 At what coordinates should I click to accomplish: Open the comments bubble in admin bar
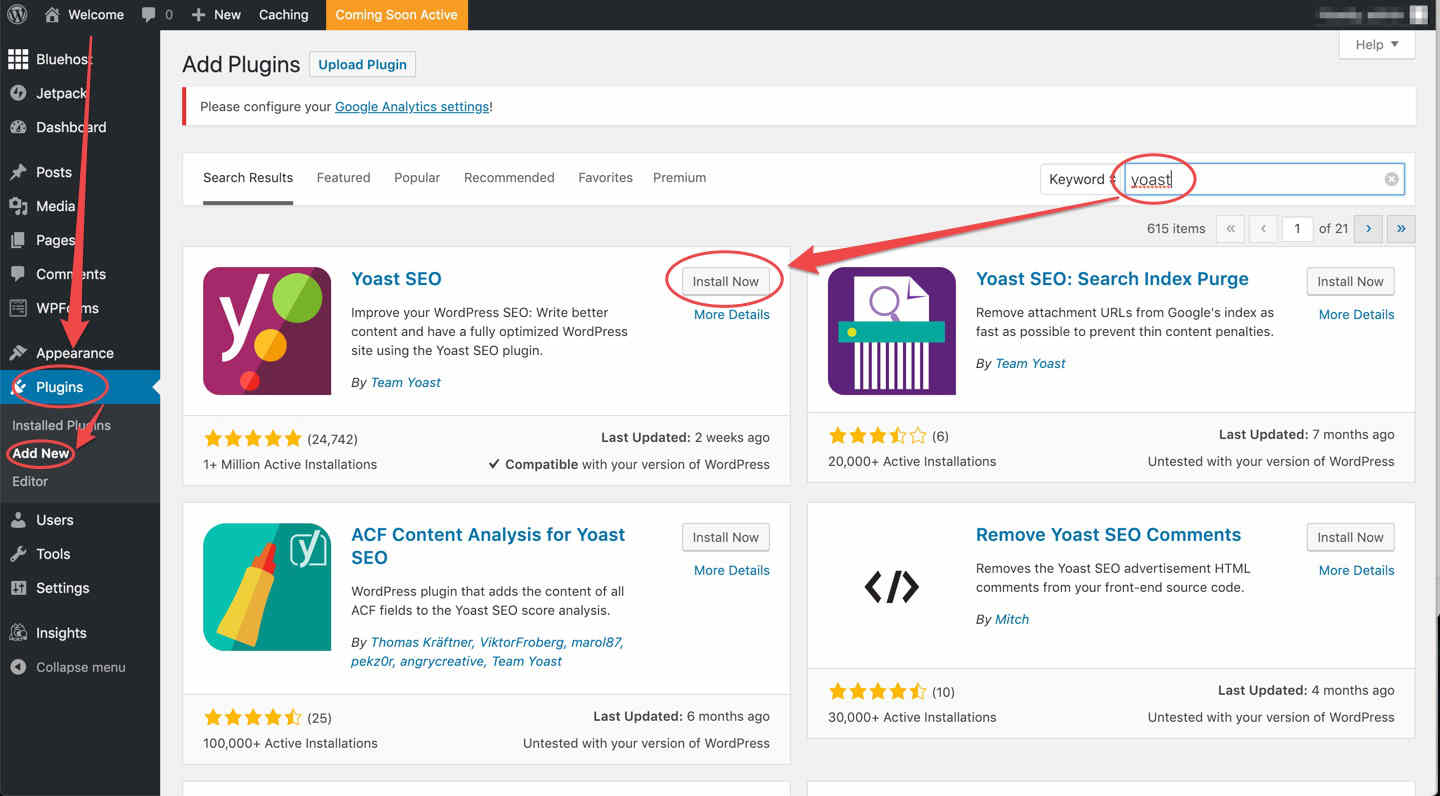pyautogui.click(x=157, y=15)
